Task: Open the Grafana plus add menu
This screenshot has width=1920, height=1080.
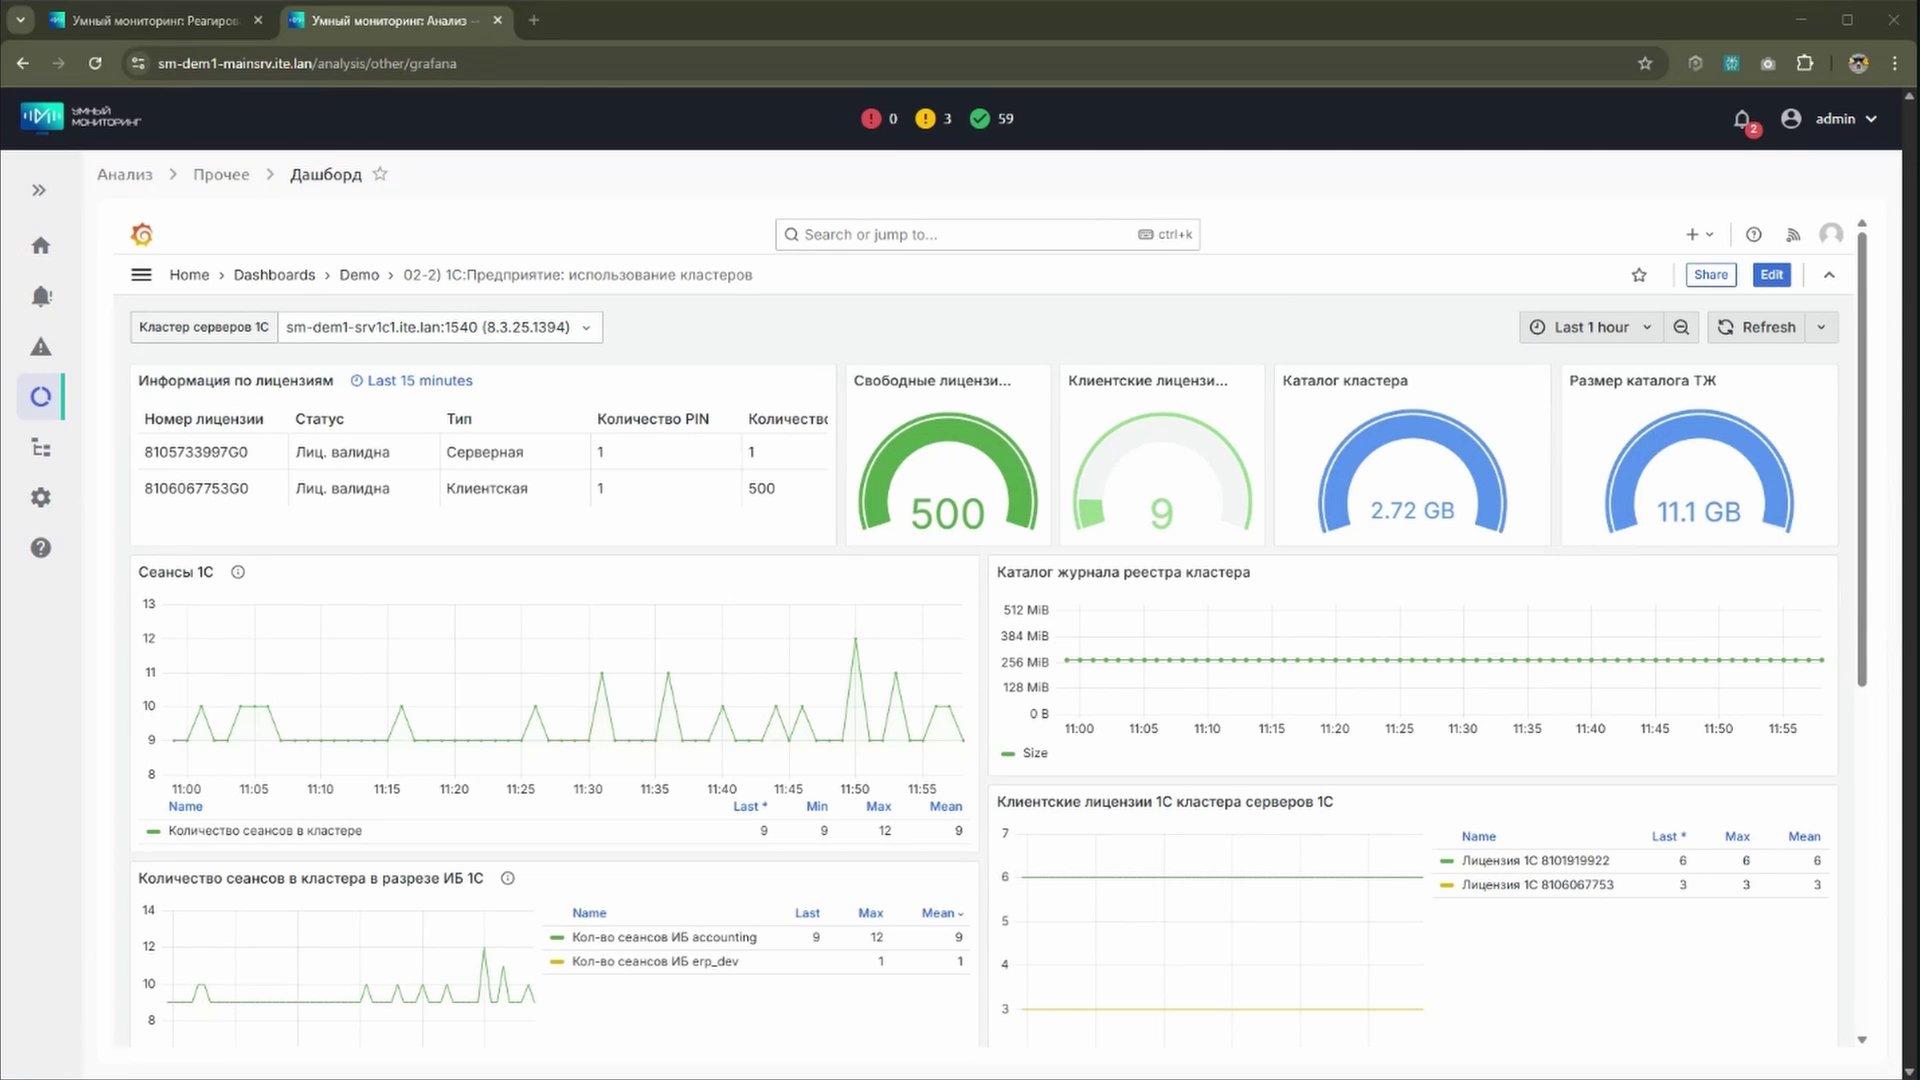Action: [1699, 234]
